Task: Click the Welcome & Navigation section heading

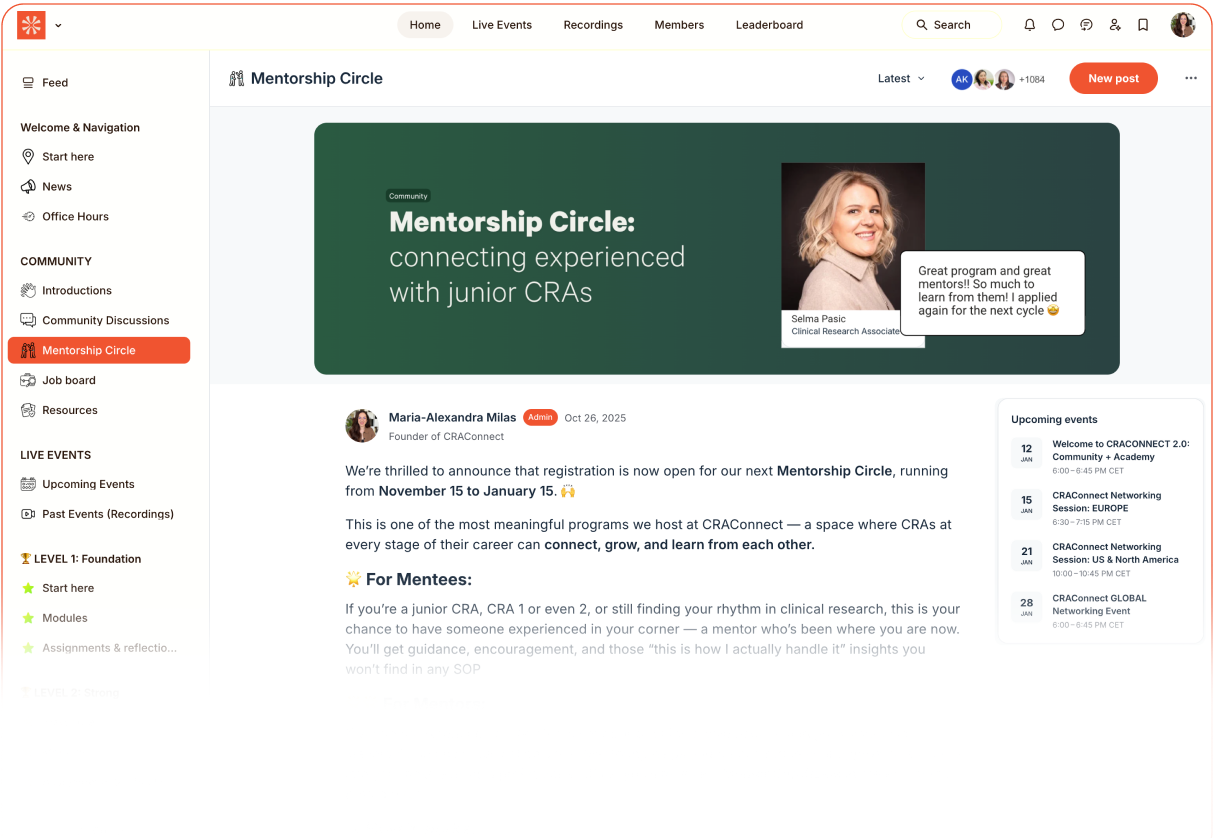Action: (x=80, y=128)
